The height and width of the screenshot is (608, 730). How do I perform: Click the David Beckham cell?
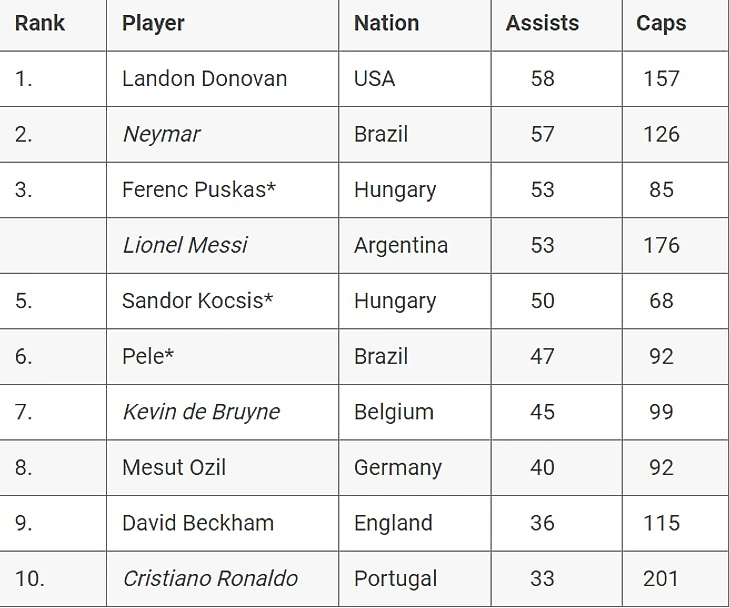point(198,523)
